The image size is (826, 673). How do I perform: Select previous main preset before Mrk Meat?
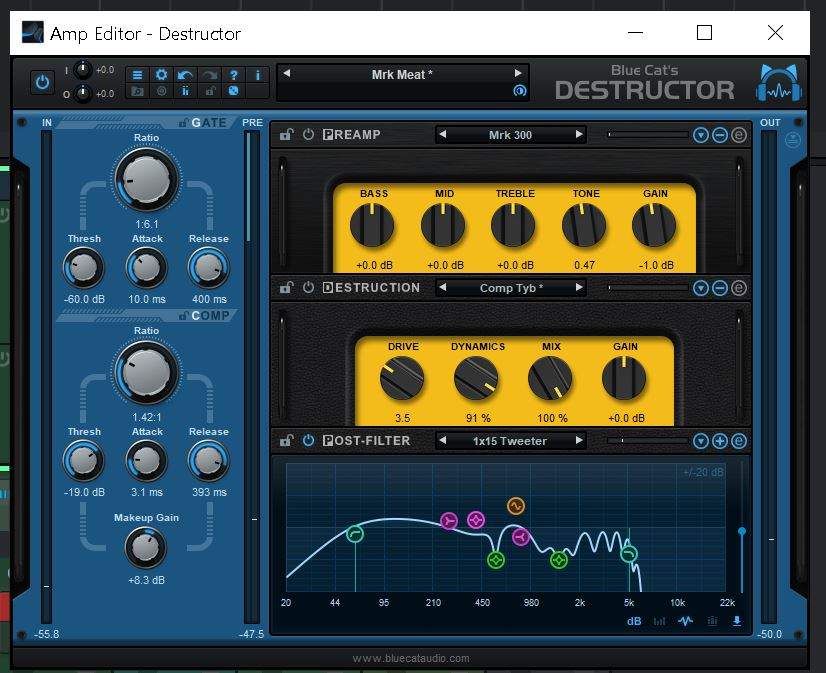287,73
